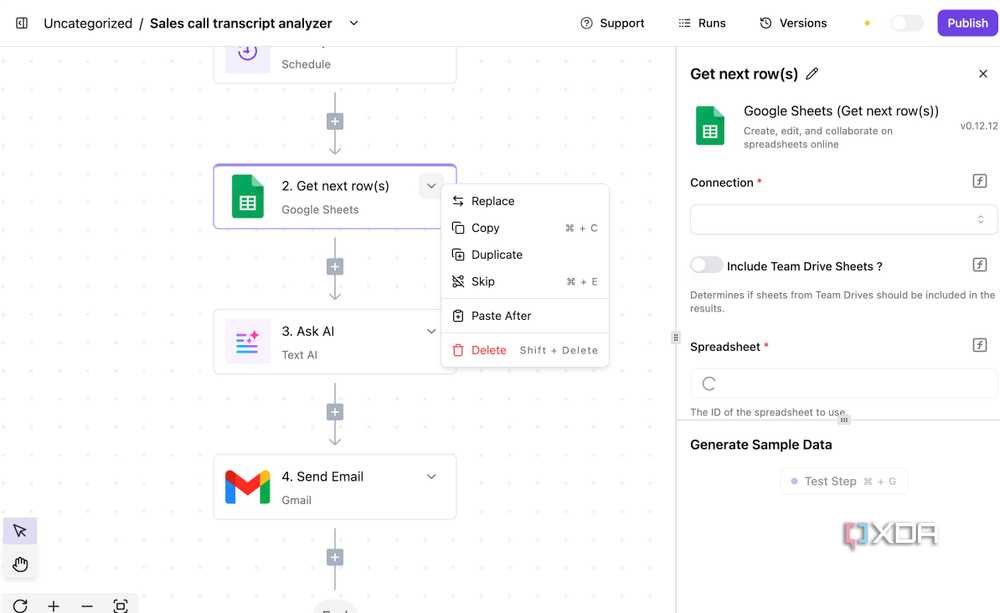Select the 3. Ask AI step

[335, 342]
